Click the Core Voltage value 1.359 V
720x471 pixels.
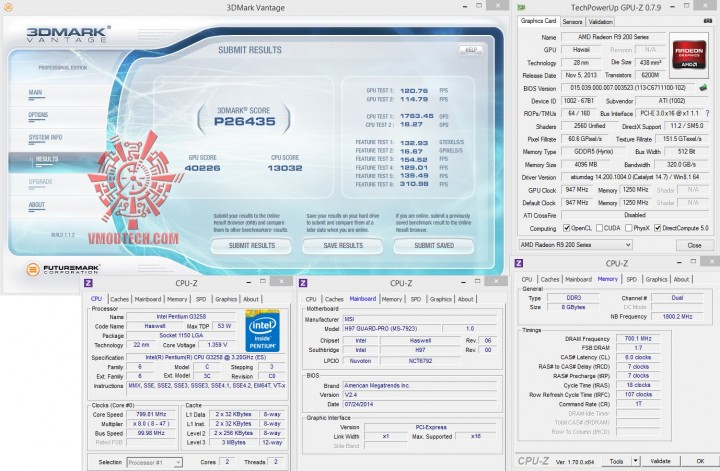[218, 345]
